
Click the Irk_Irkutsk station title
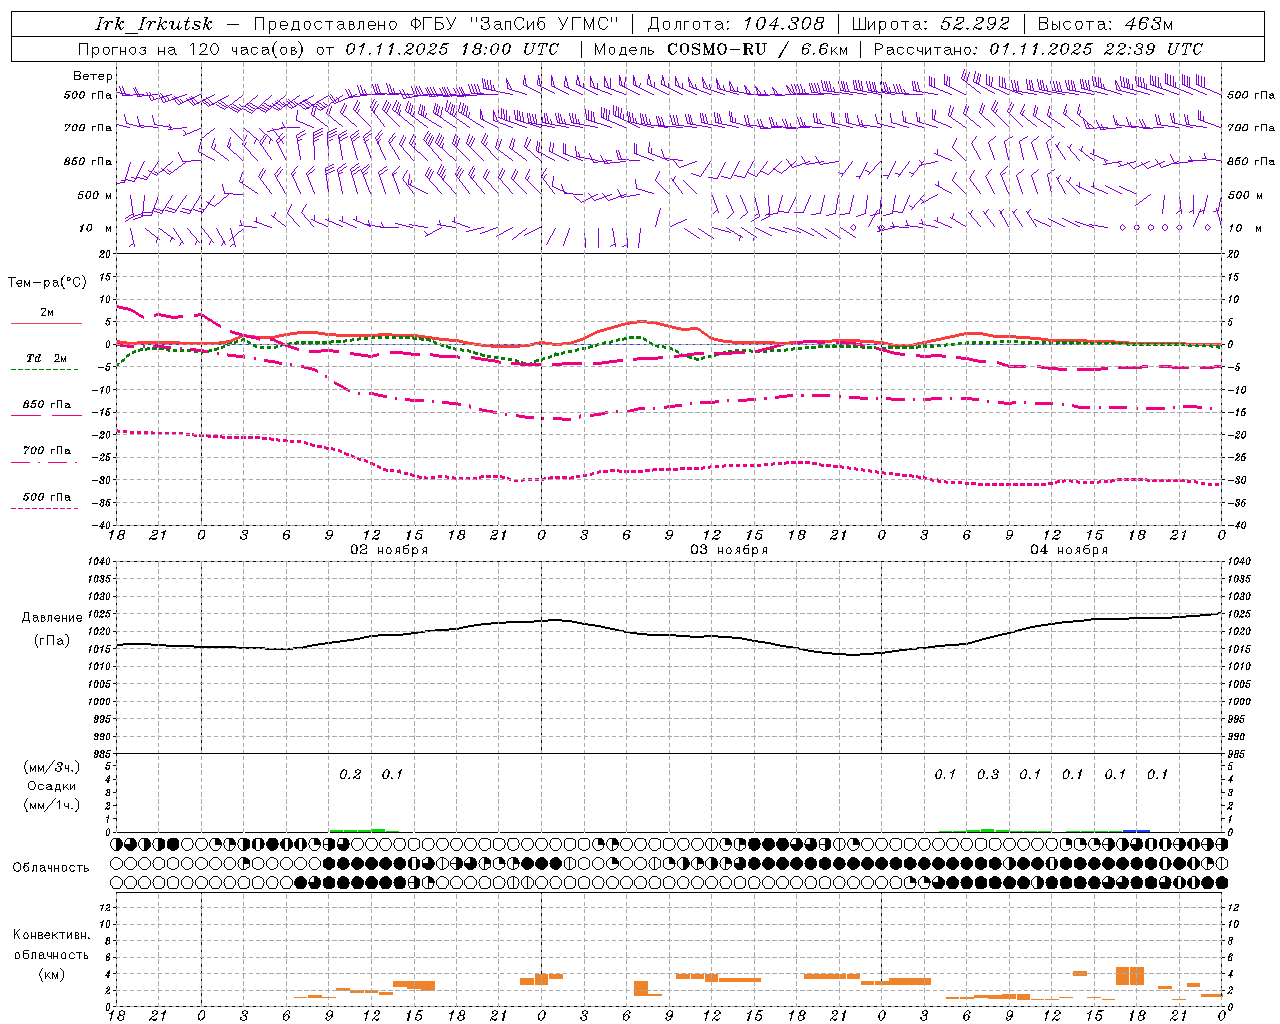coord(154,24)
